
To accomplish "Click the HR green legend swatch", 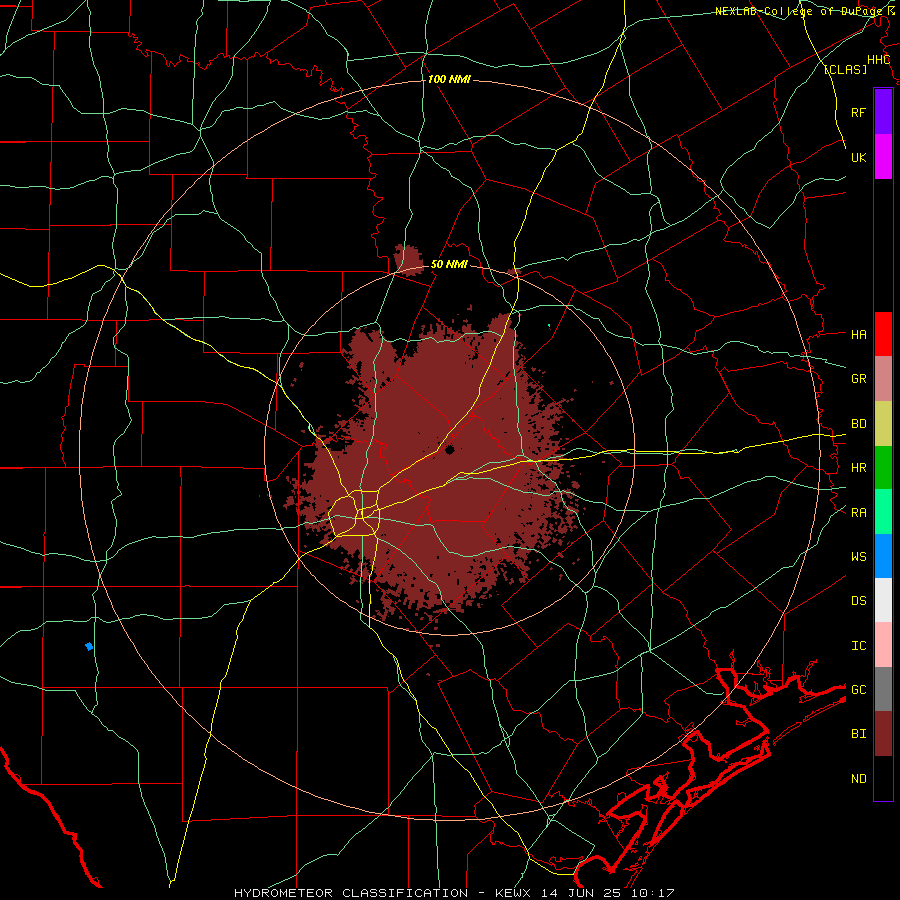I will click(x=883, y=467).
